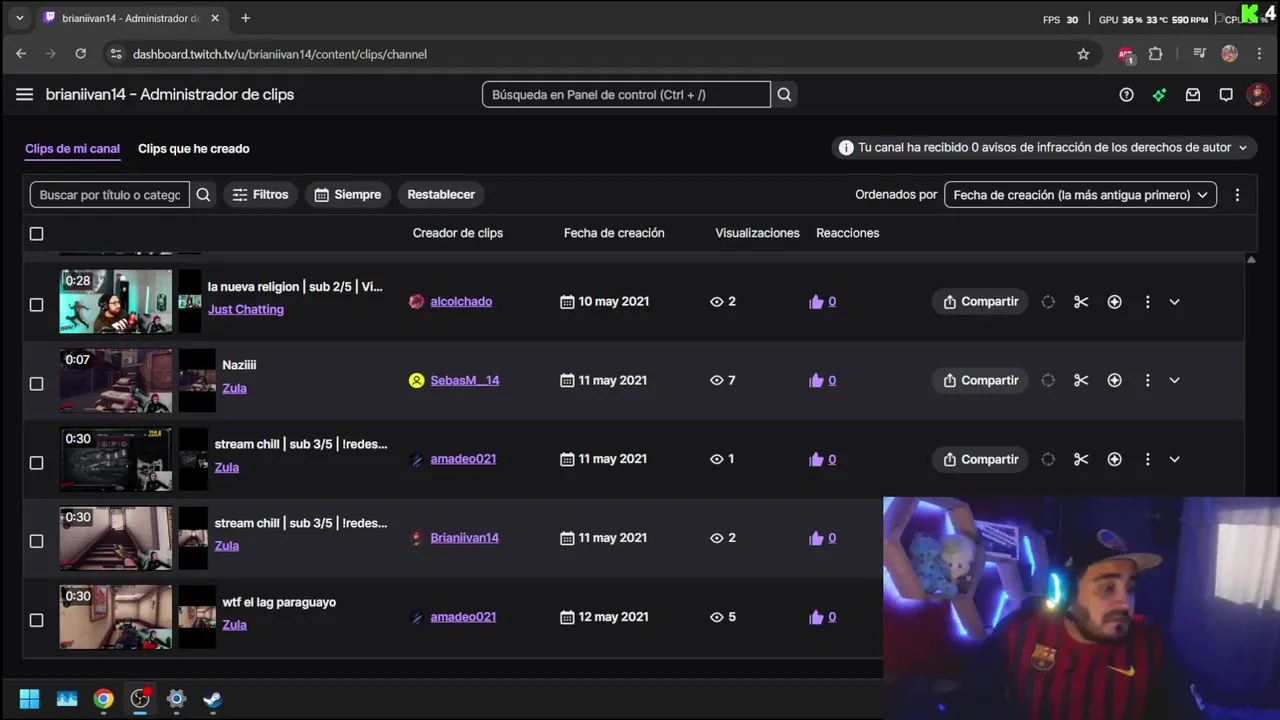Expand the la nueva religion clip row chevron
This screenshot has width=1280, height=720.
click(1174, 301)
